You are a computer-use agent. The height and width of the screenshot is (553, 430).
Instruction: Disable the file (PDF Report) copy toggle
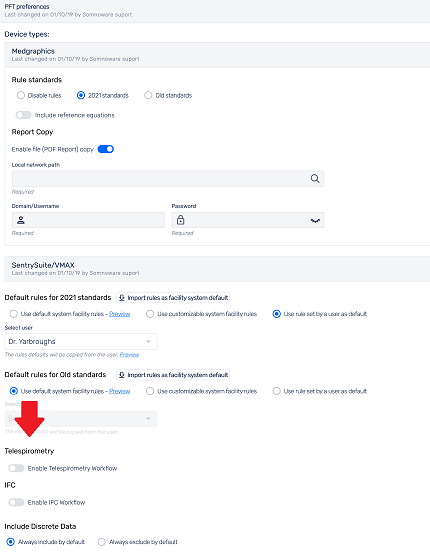pos(106,149)
